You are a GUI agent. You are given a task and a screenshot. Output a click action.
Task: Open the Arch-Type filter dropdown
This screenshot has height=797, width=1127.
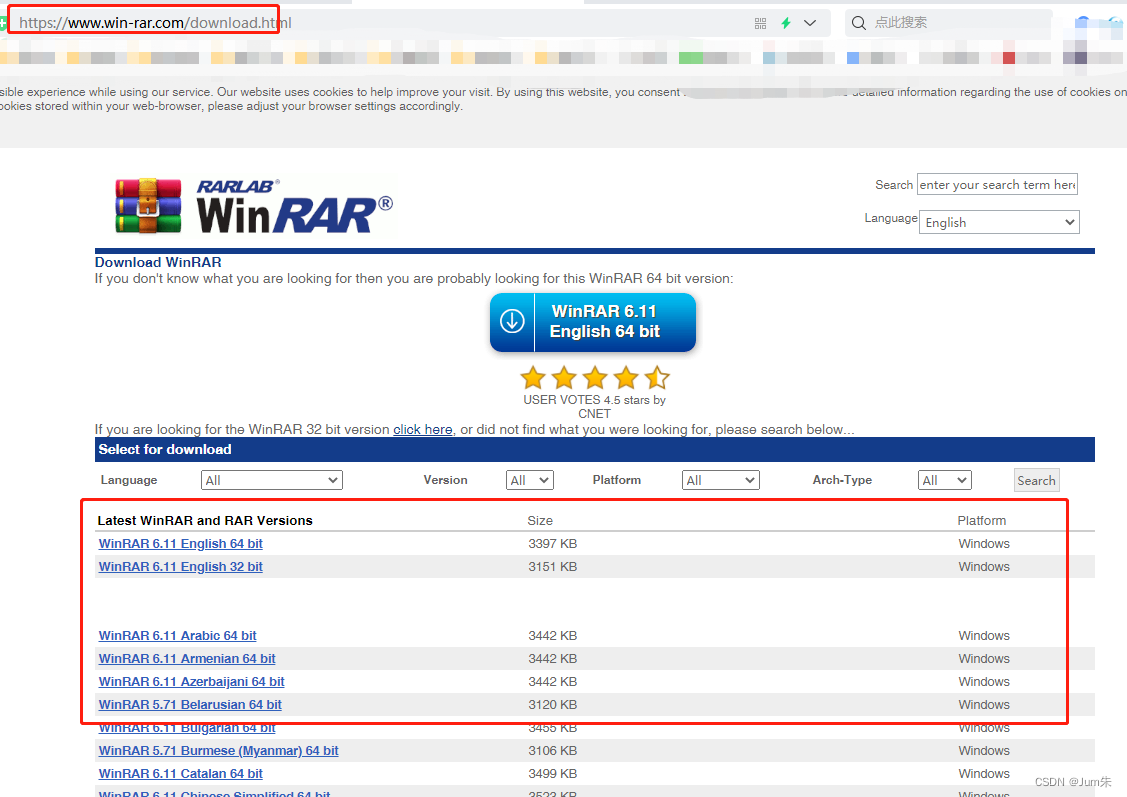pos(944,480)
